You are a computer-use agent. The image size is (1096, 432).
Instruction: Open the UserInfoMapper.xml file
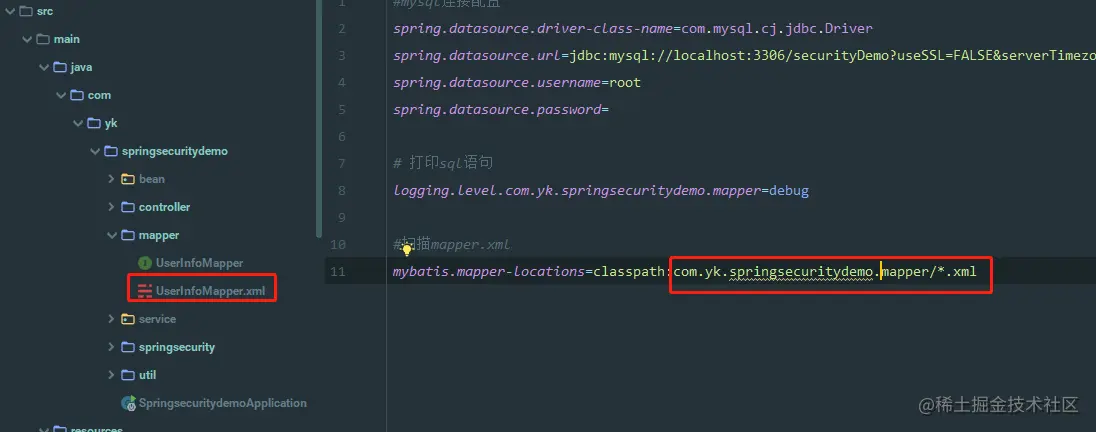(210, 291)
